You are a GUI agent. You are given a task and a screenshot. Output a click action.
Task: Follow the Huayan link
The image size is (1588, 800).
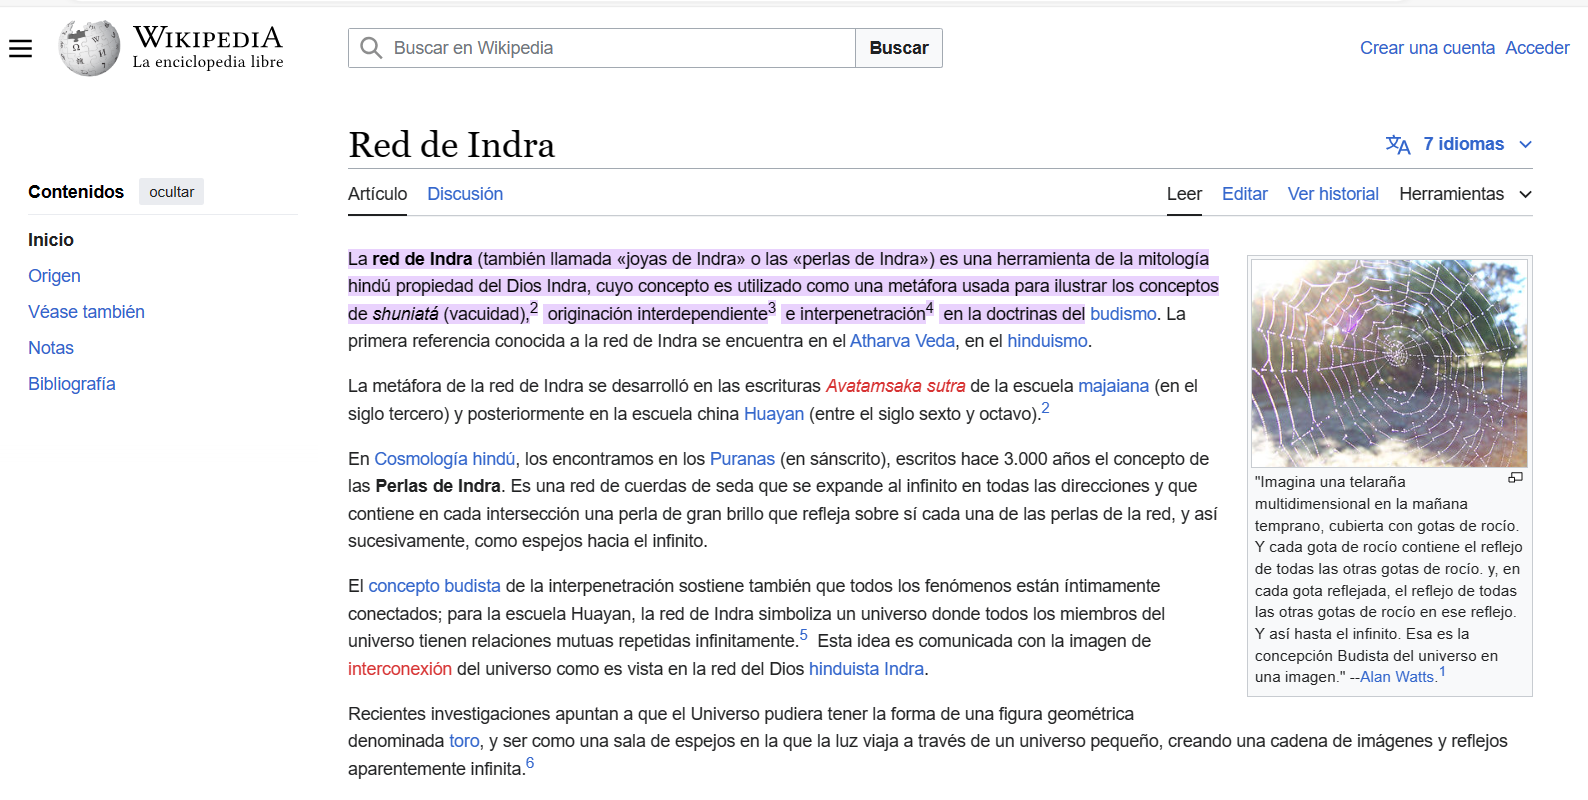pyautogui.click(x=774, y=414)
